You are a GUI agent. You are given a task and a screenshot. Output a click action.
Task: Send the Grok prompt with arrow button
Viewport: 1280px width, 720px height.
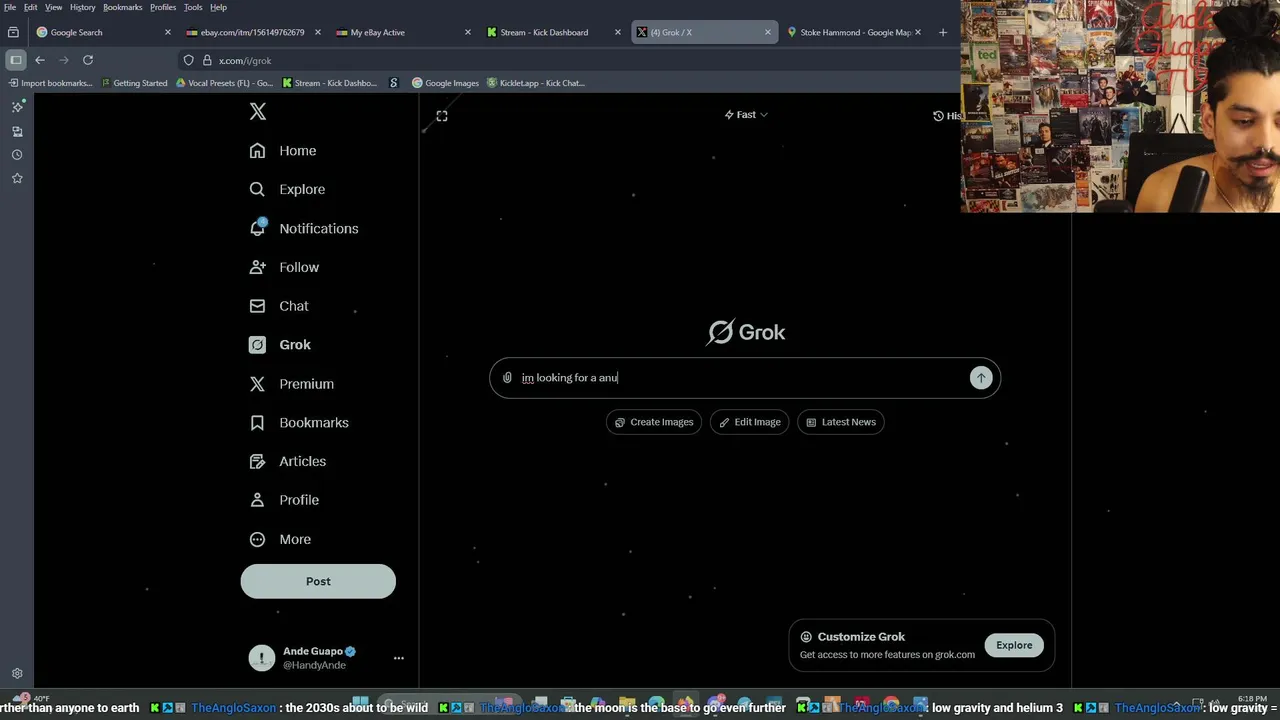tap(981, 378)
